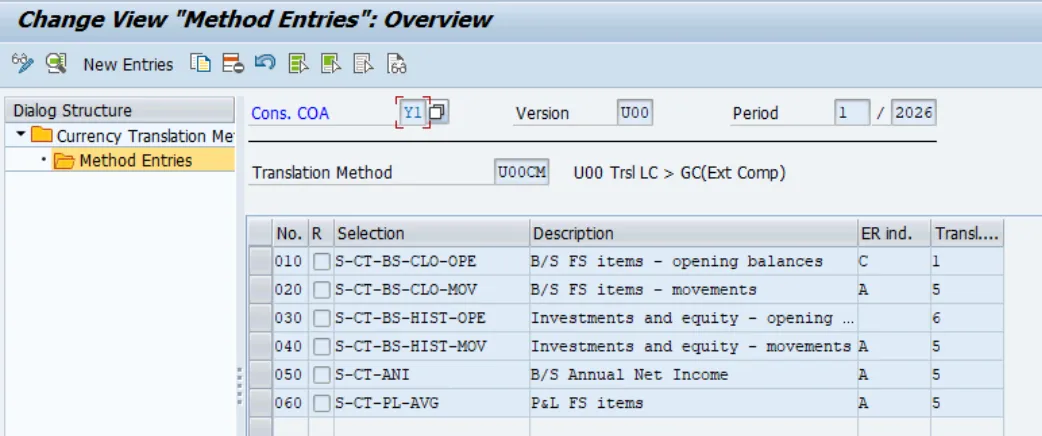Viewport: 1042px width, 436px height.
Task: Click the Select All icon
Action: 298,64
